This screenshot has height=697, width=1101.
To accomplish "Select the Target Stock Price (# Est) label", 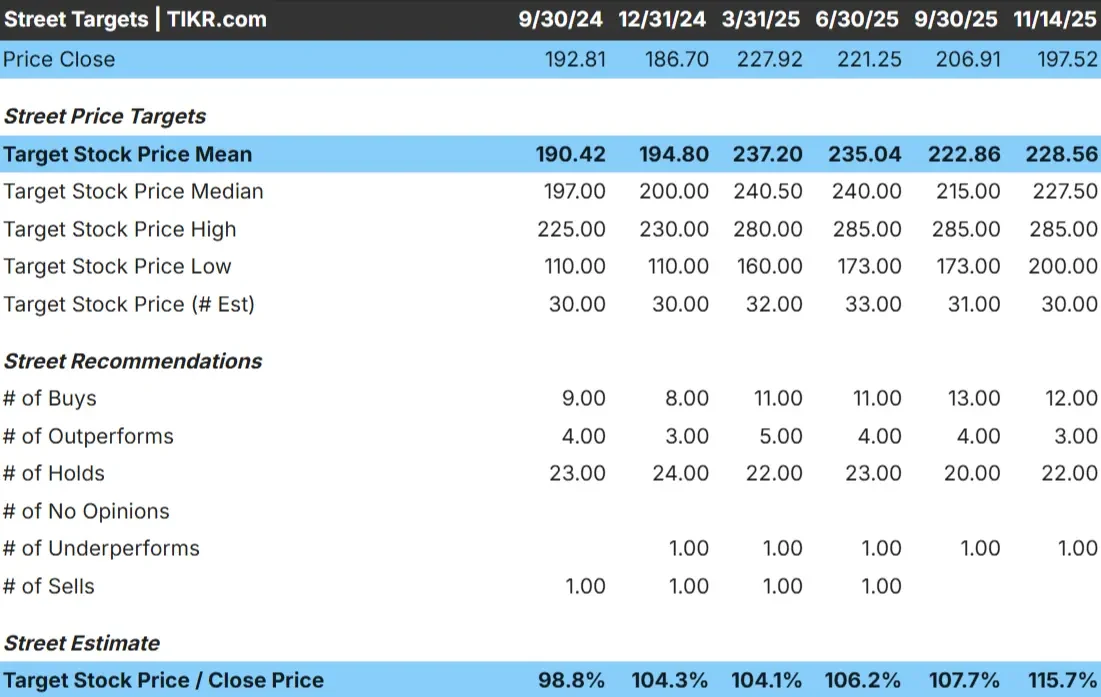I will pos(131,304).
